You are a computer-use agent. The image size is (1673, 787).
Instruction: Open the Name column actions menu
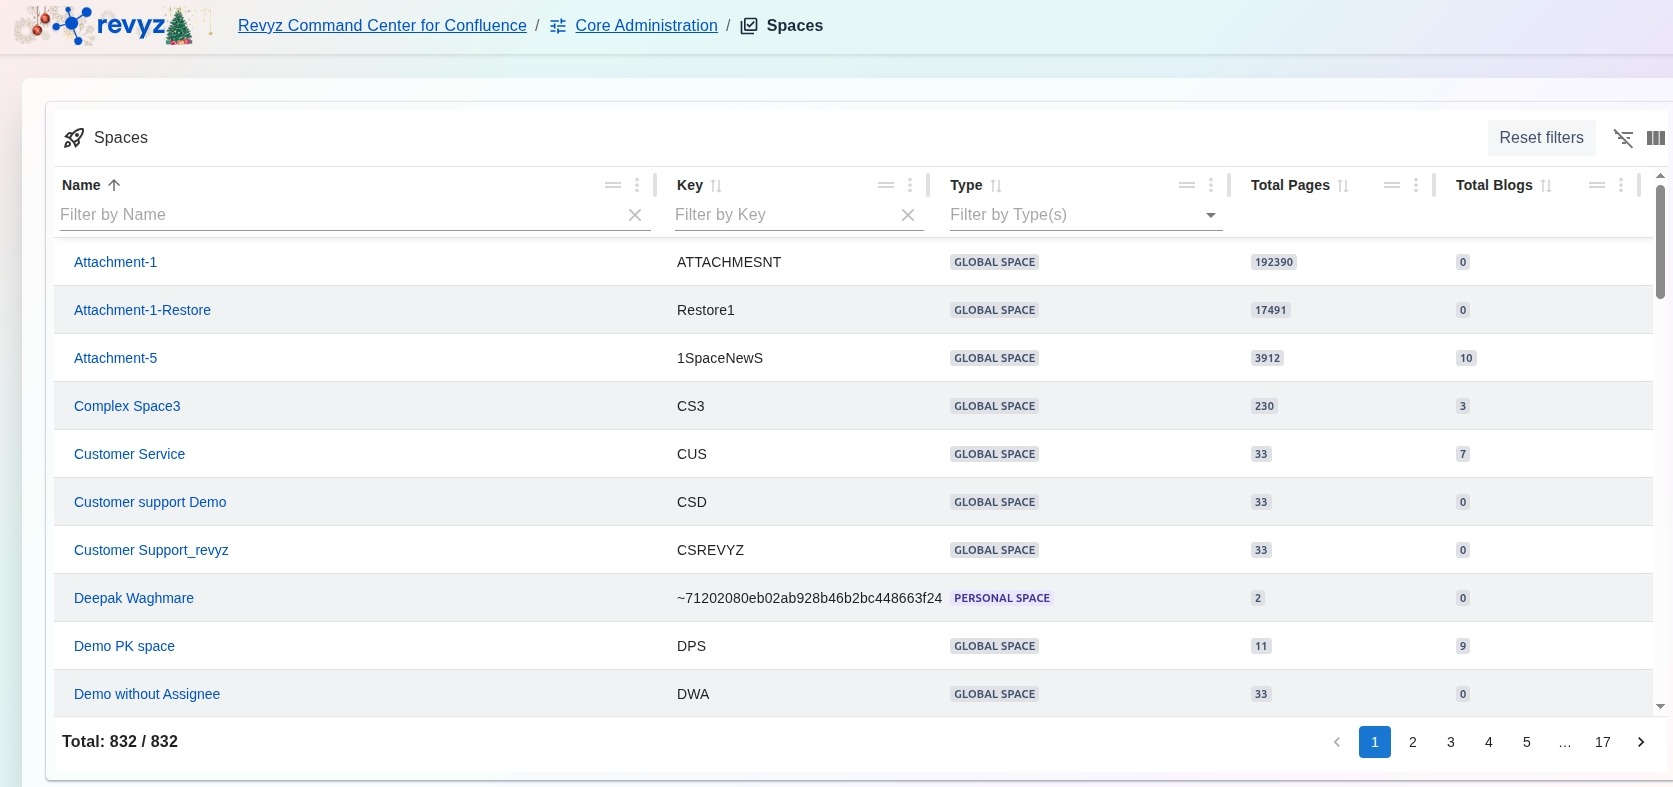(x=637, y=185)
